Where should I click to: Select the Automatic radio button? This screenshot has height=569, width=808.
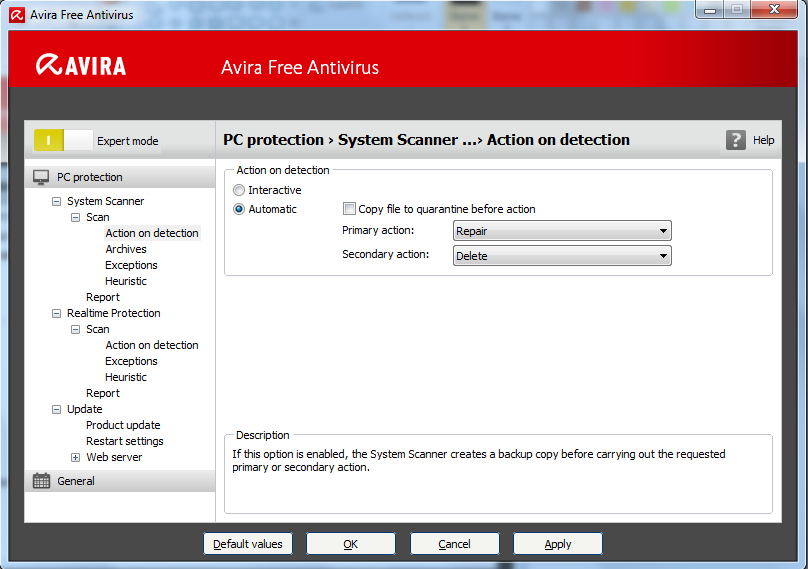coord(239,209)
